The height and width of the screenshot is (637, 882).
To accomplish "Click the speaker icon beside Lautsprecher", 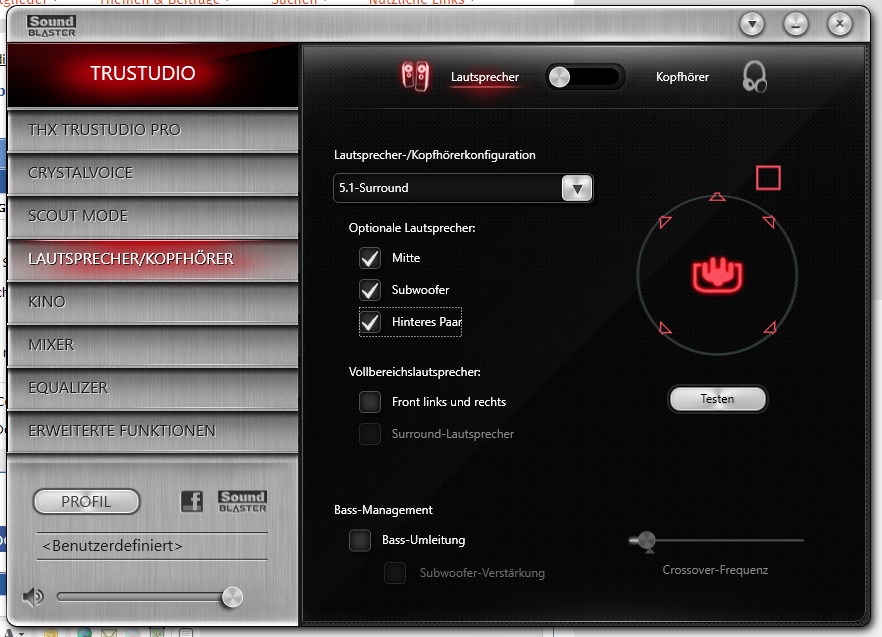I will pyautogui.click(x=415, y=77).
